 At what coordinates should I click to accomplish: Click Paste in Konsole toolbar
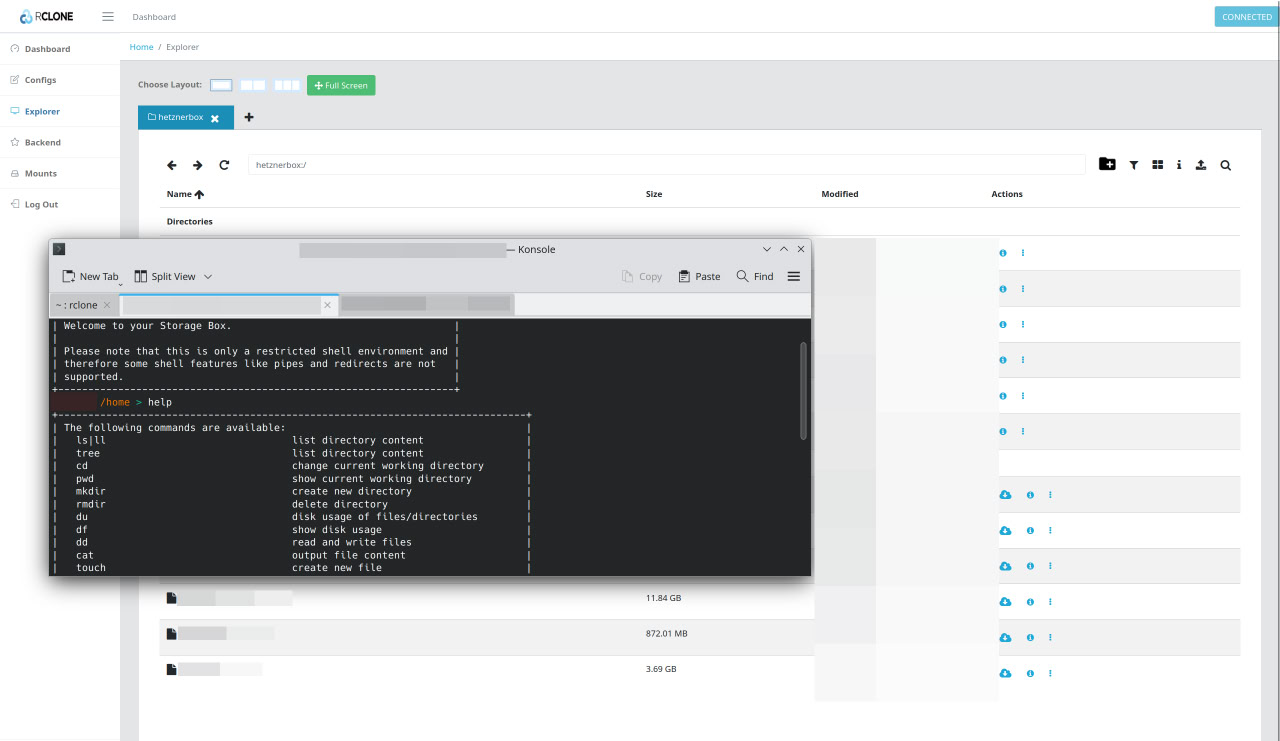click(699, 276)
